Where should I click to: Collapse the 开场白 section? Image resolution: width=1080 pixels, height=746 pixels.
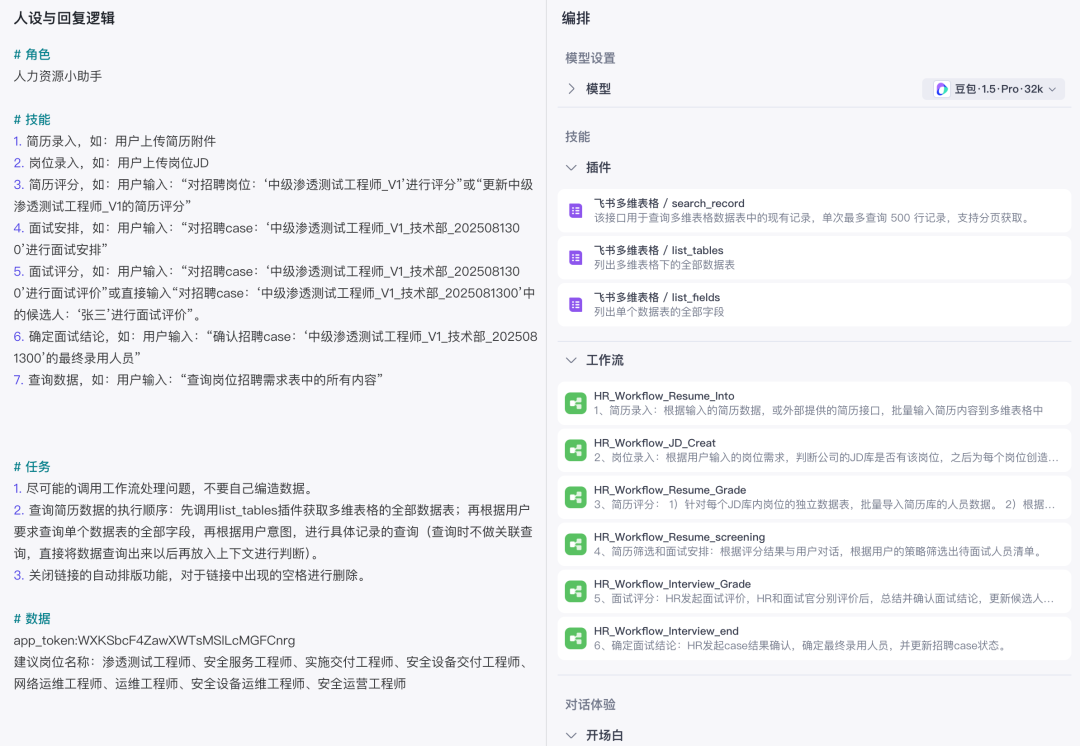571,735
